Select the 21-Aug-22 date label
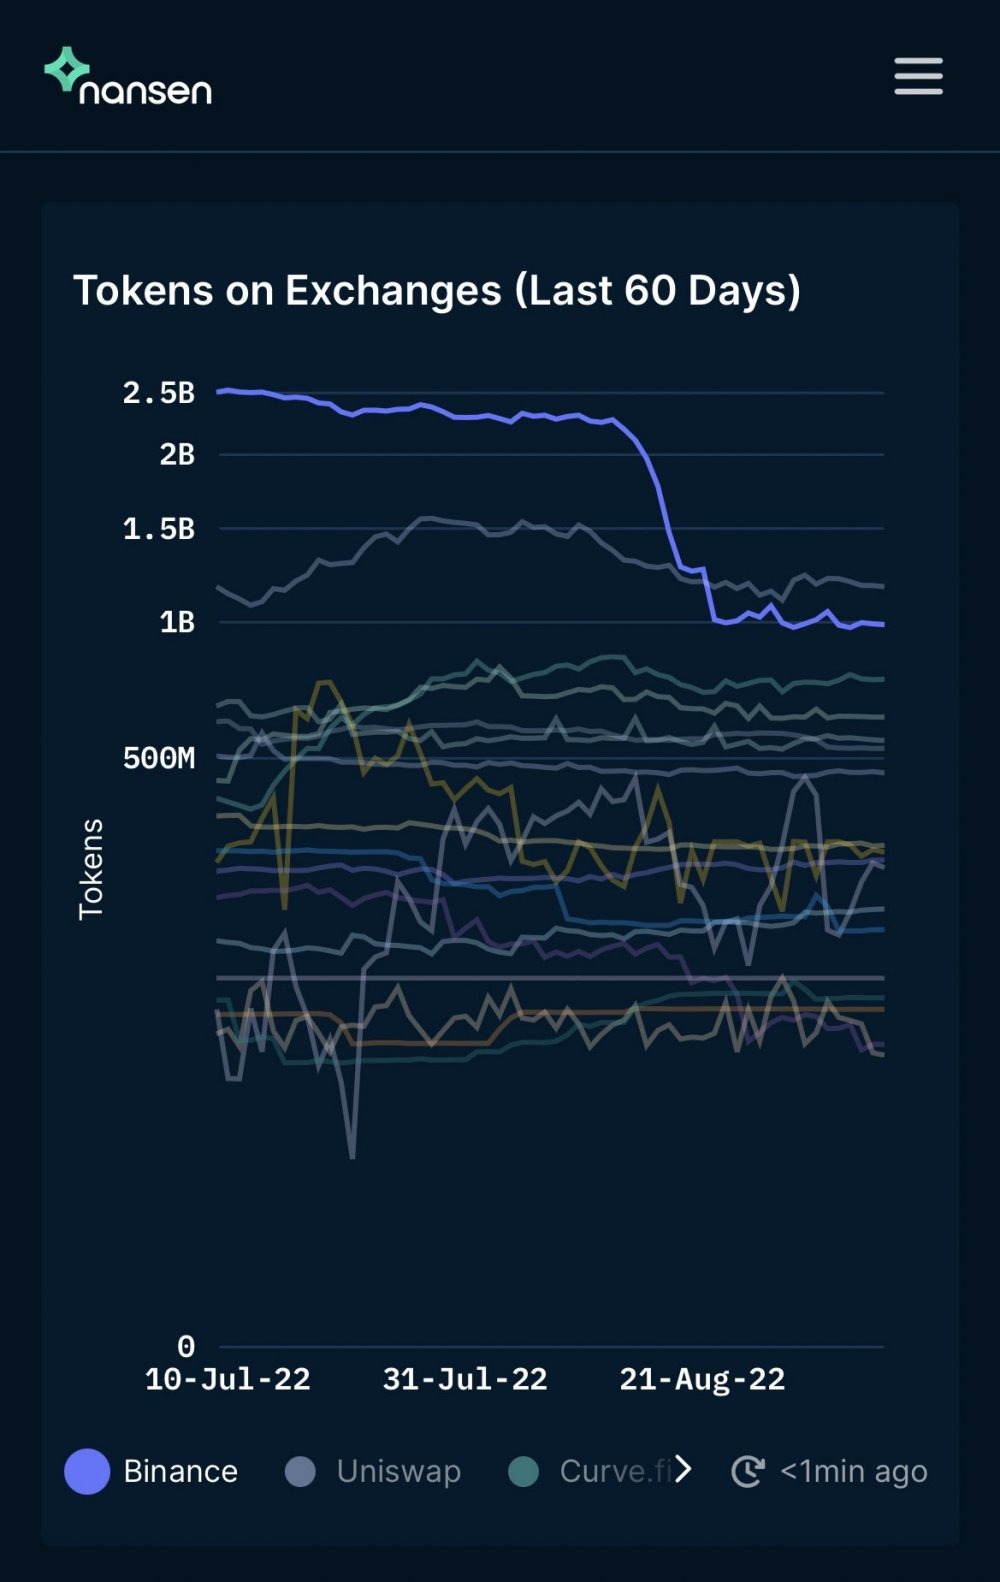The image size is (1000, 1582). point(702,1379)
